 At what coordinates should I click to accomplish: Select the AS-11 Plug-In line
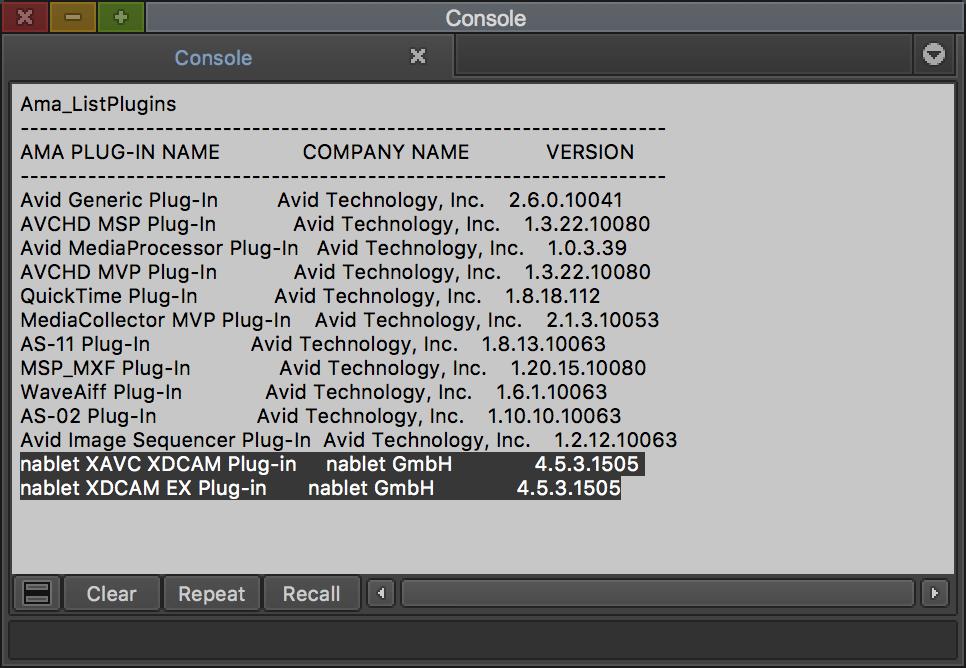(x=313, y=344)
